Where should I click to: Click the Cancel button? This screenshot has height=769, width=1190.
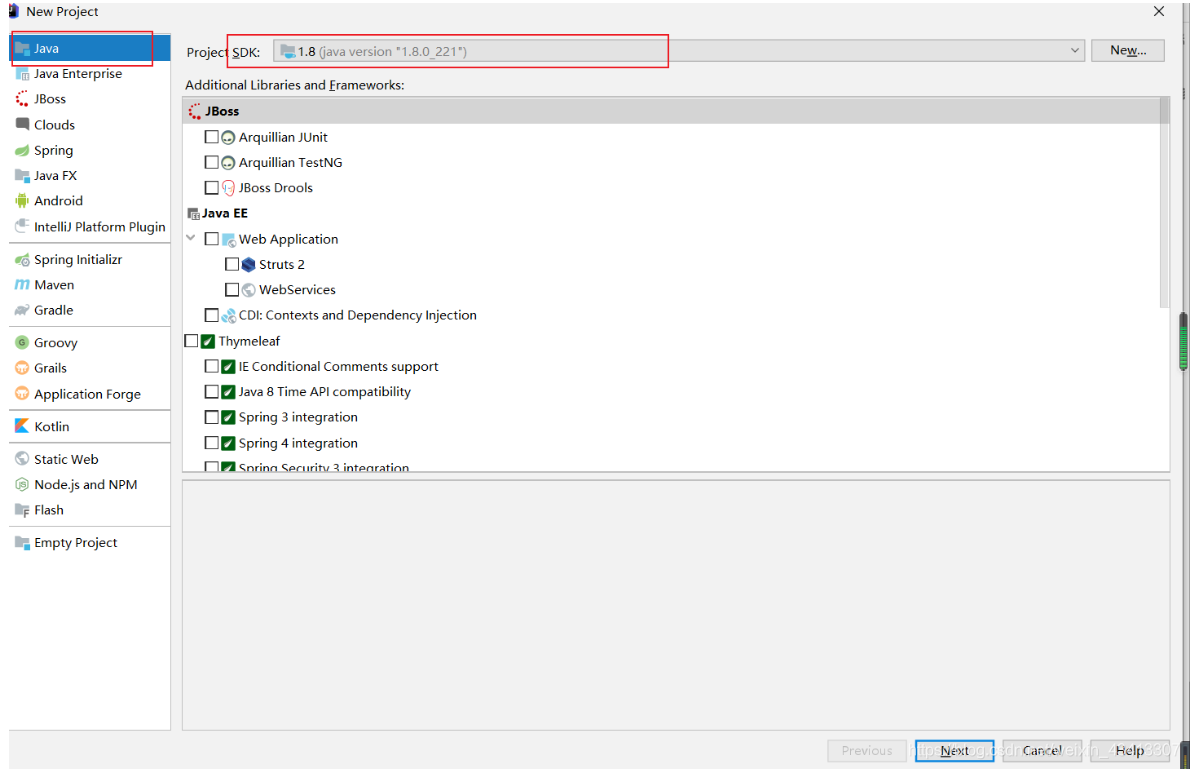(1042, 751)
